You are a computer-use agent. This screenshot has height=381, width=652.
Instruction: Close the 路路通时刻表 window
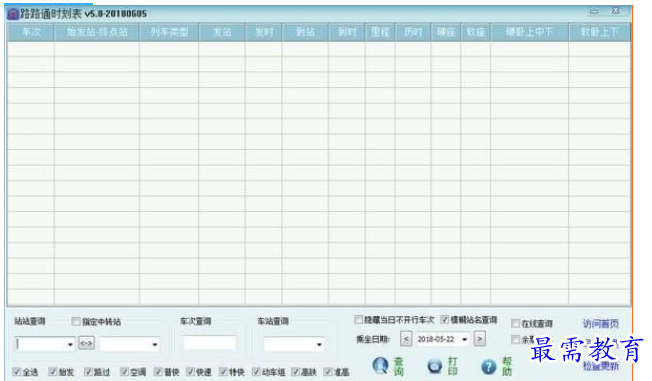(x=615, y=10)
